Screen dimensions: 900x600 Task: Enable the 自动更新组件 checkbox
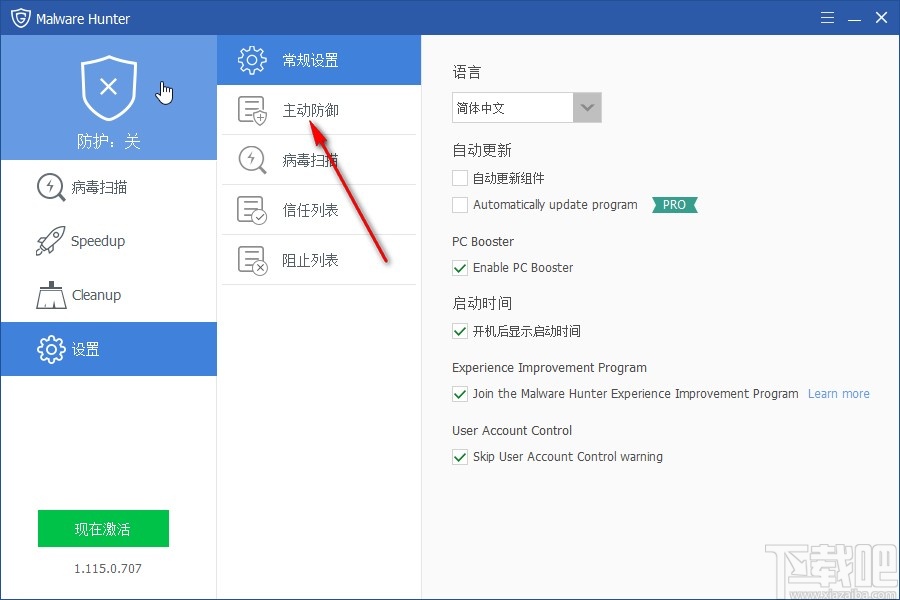tap(460, 179)
